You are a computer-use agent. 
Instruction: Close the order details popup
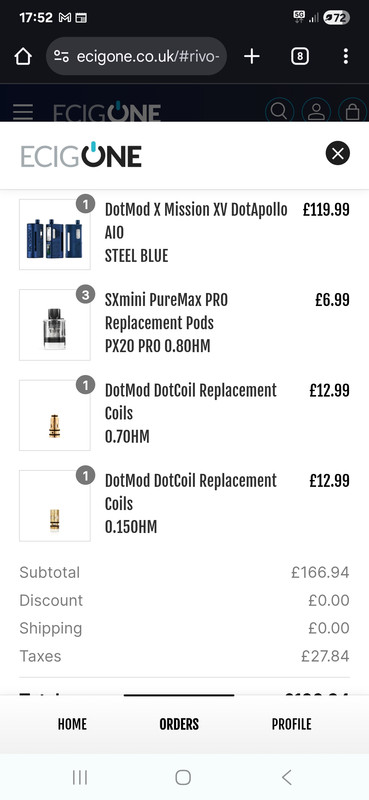tap(337, 154)
